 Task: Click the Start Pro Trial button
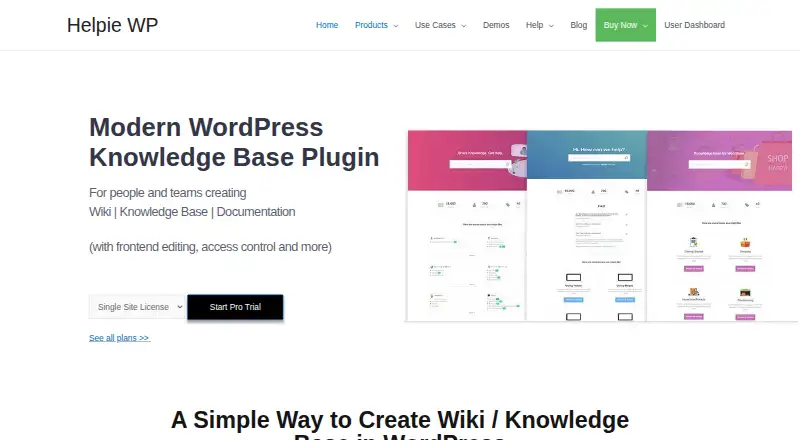[235, 307]
